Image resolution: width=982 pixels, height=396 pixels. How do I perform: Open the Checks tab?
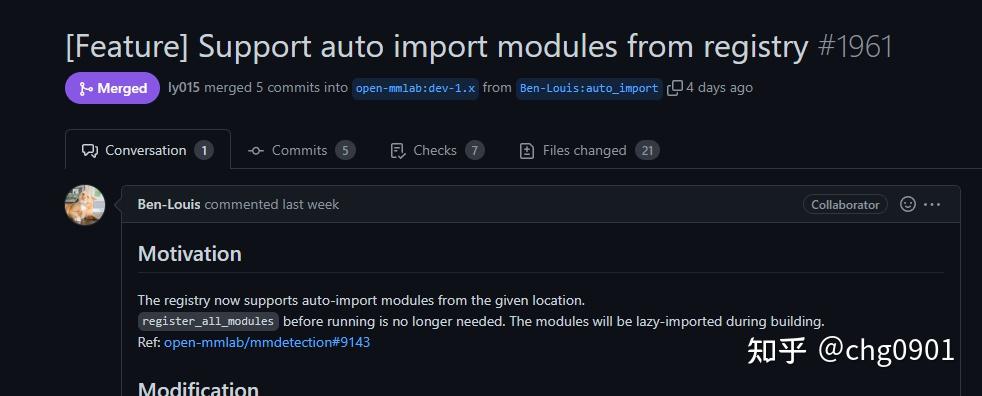[437, 150]
